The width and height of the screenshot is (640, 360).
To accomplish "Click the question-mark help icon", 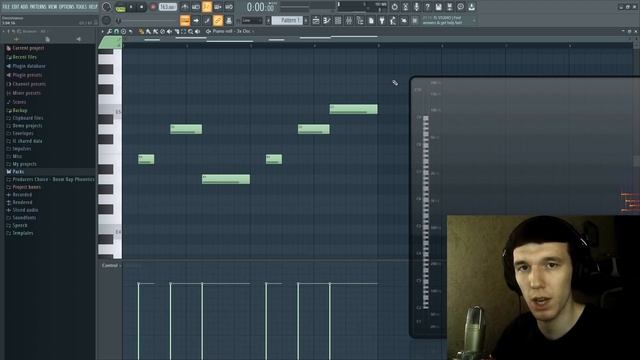I will pos(427,7).
